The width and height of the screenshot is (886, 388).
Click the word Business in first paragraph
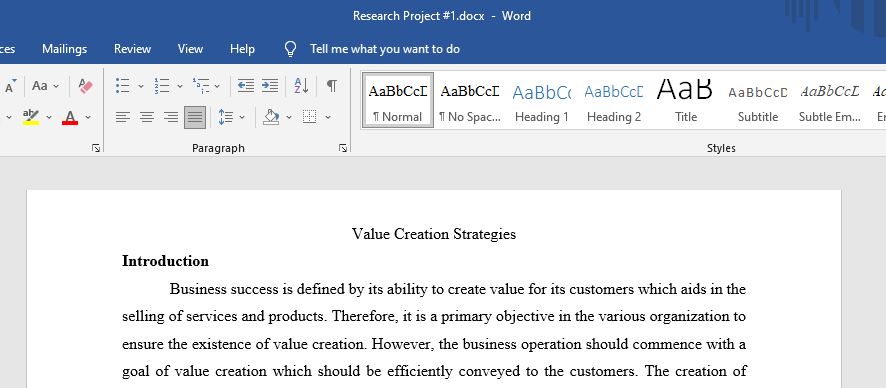click(198, 289)
